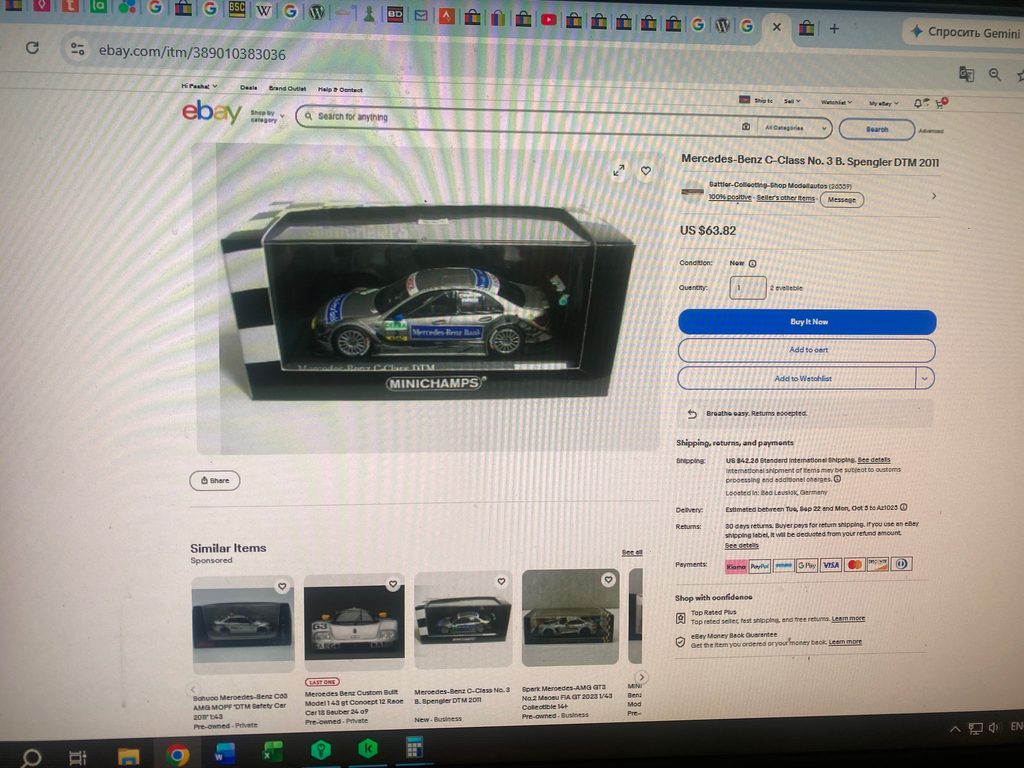The image size is (1024, 768).
Task: Open the Help & Contact menu item
Action: (340, 89)
